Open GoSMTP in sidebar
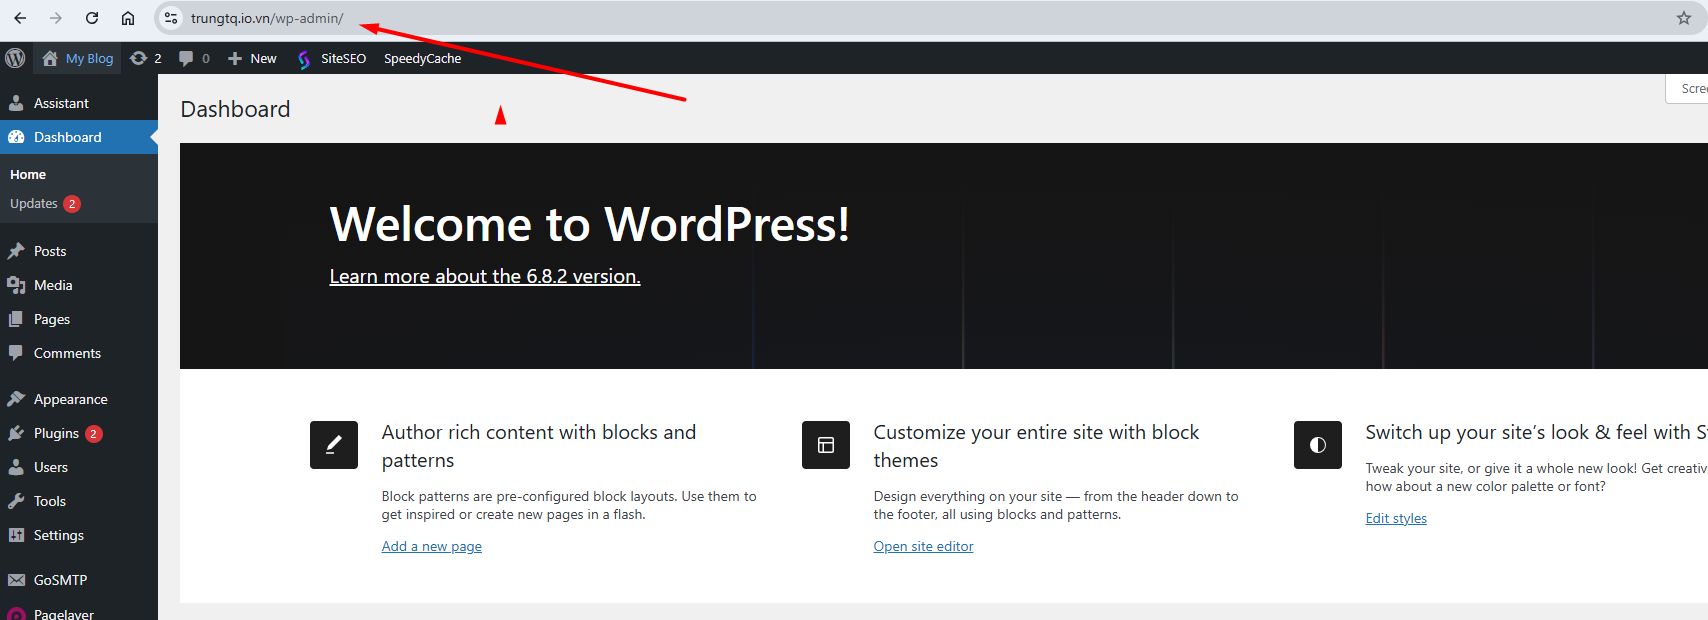 click(x=79, y=580)
